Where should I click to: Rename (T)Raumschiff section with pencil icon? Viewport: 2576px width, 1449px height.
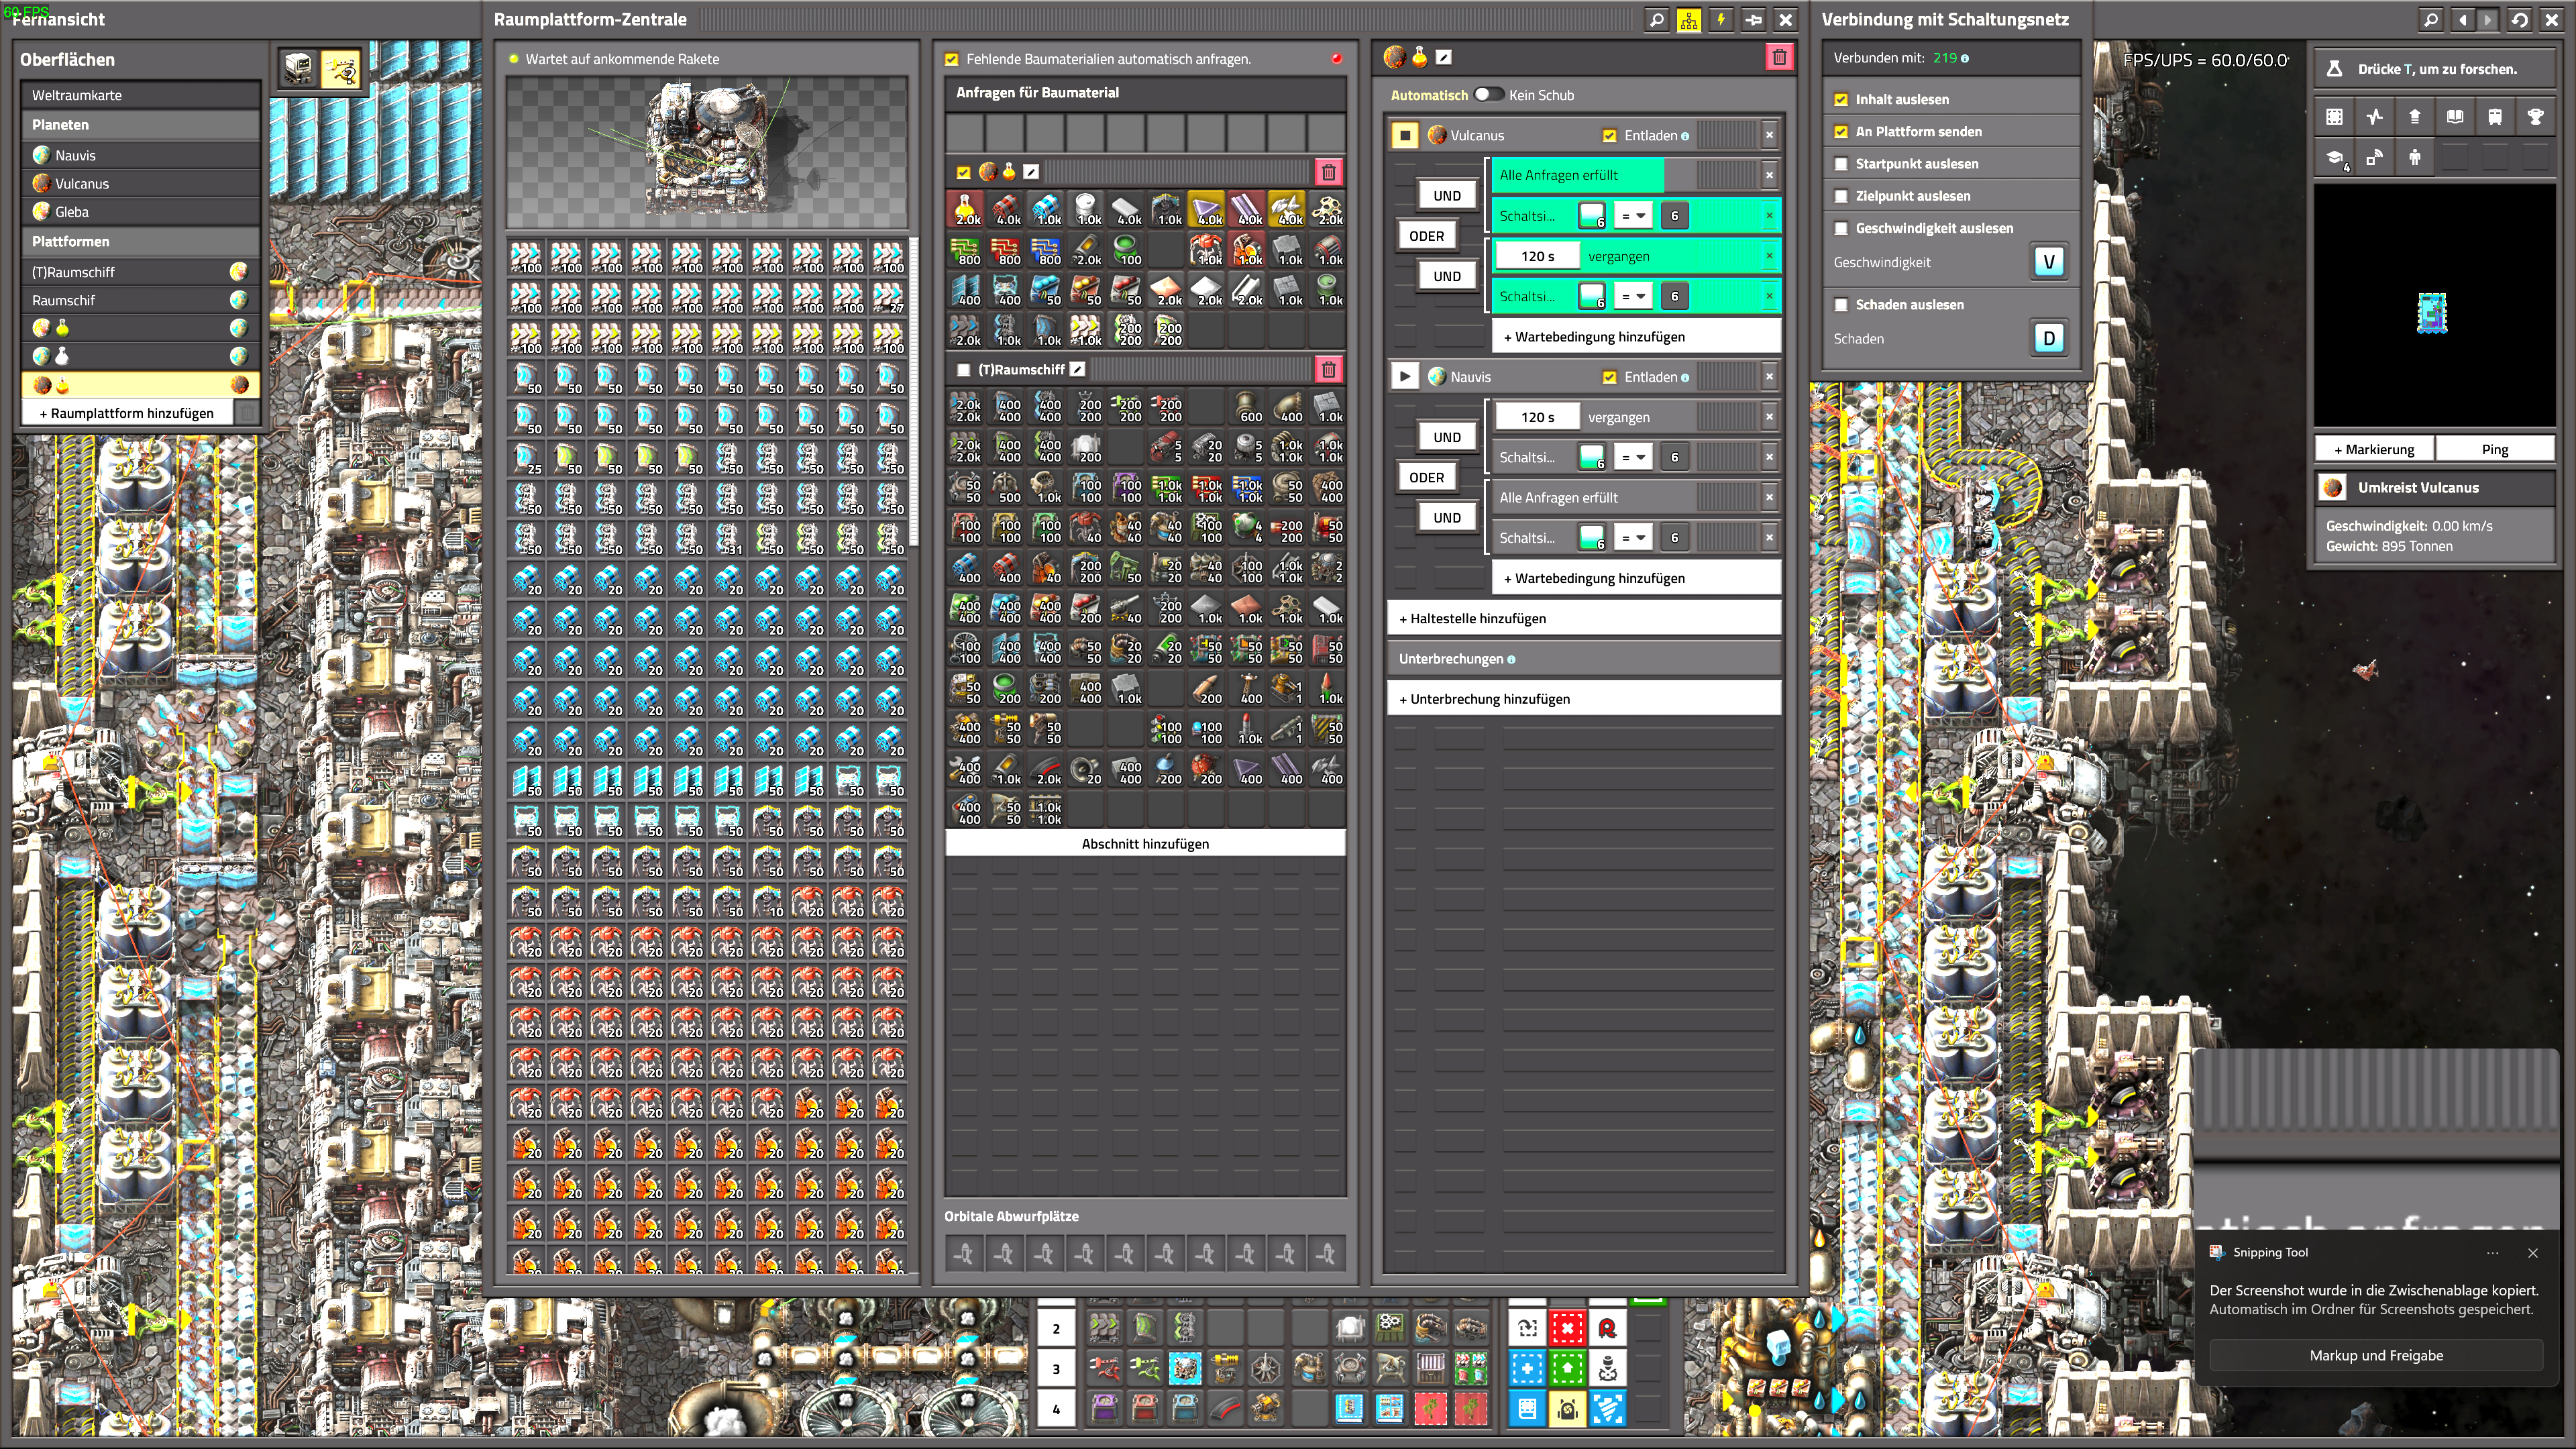click(x=1077, y=369)
